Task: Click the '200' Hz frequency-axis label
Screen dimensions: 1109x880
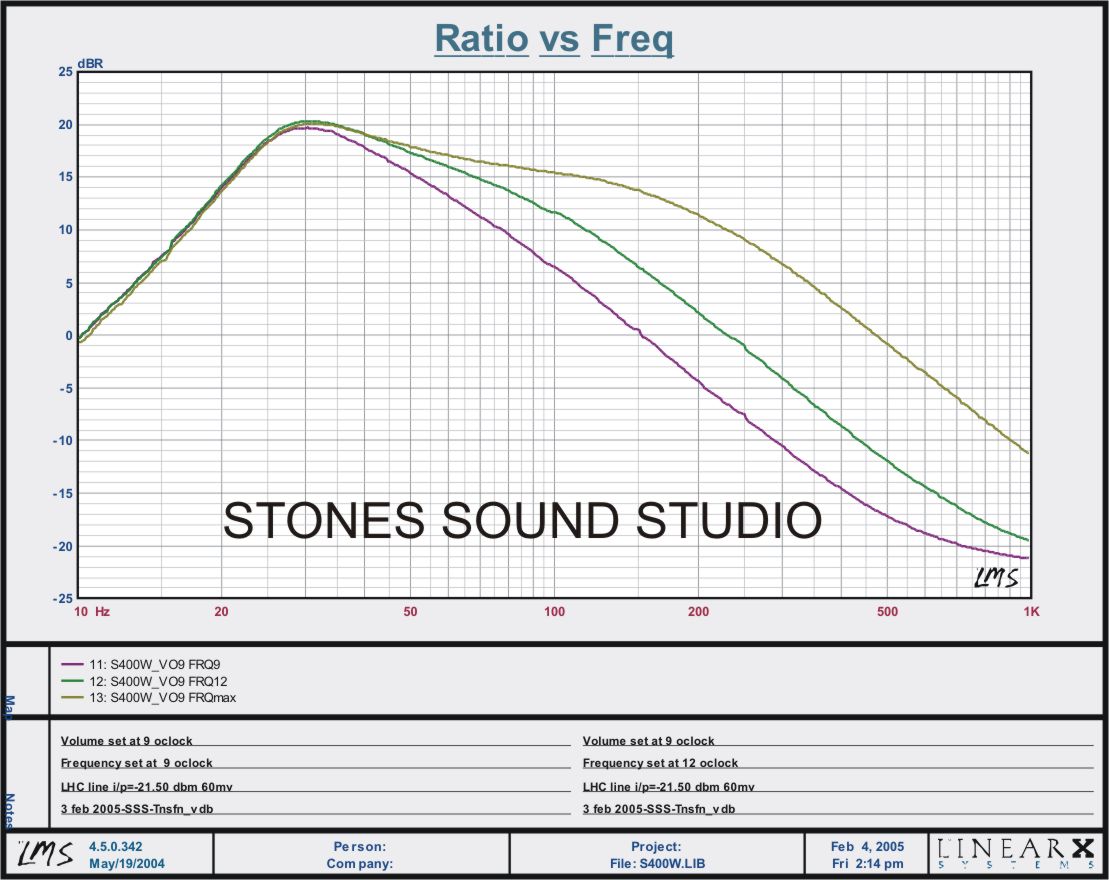Action: coord(698,611)
